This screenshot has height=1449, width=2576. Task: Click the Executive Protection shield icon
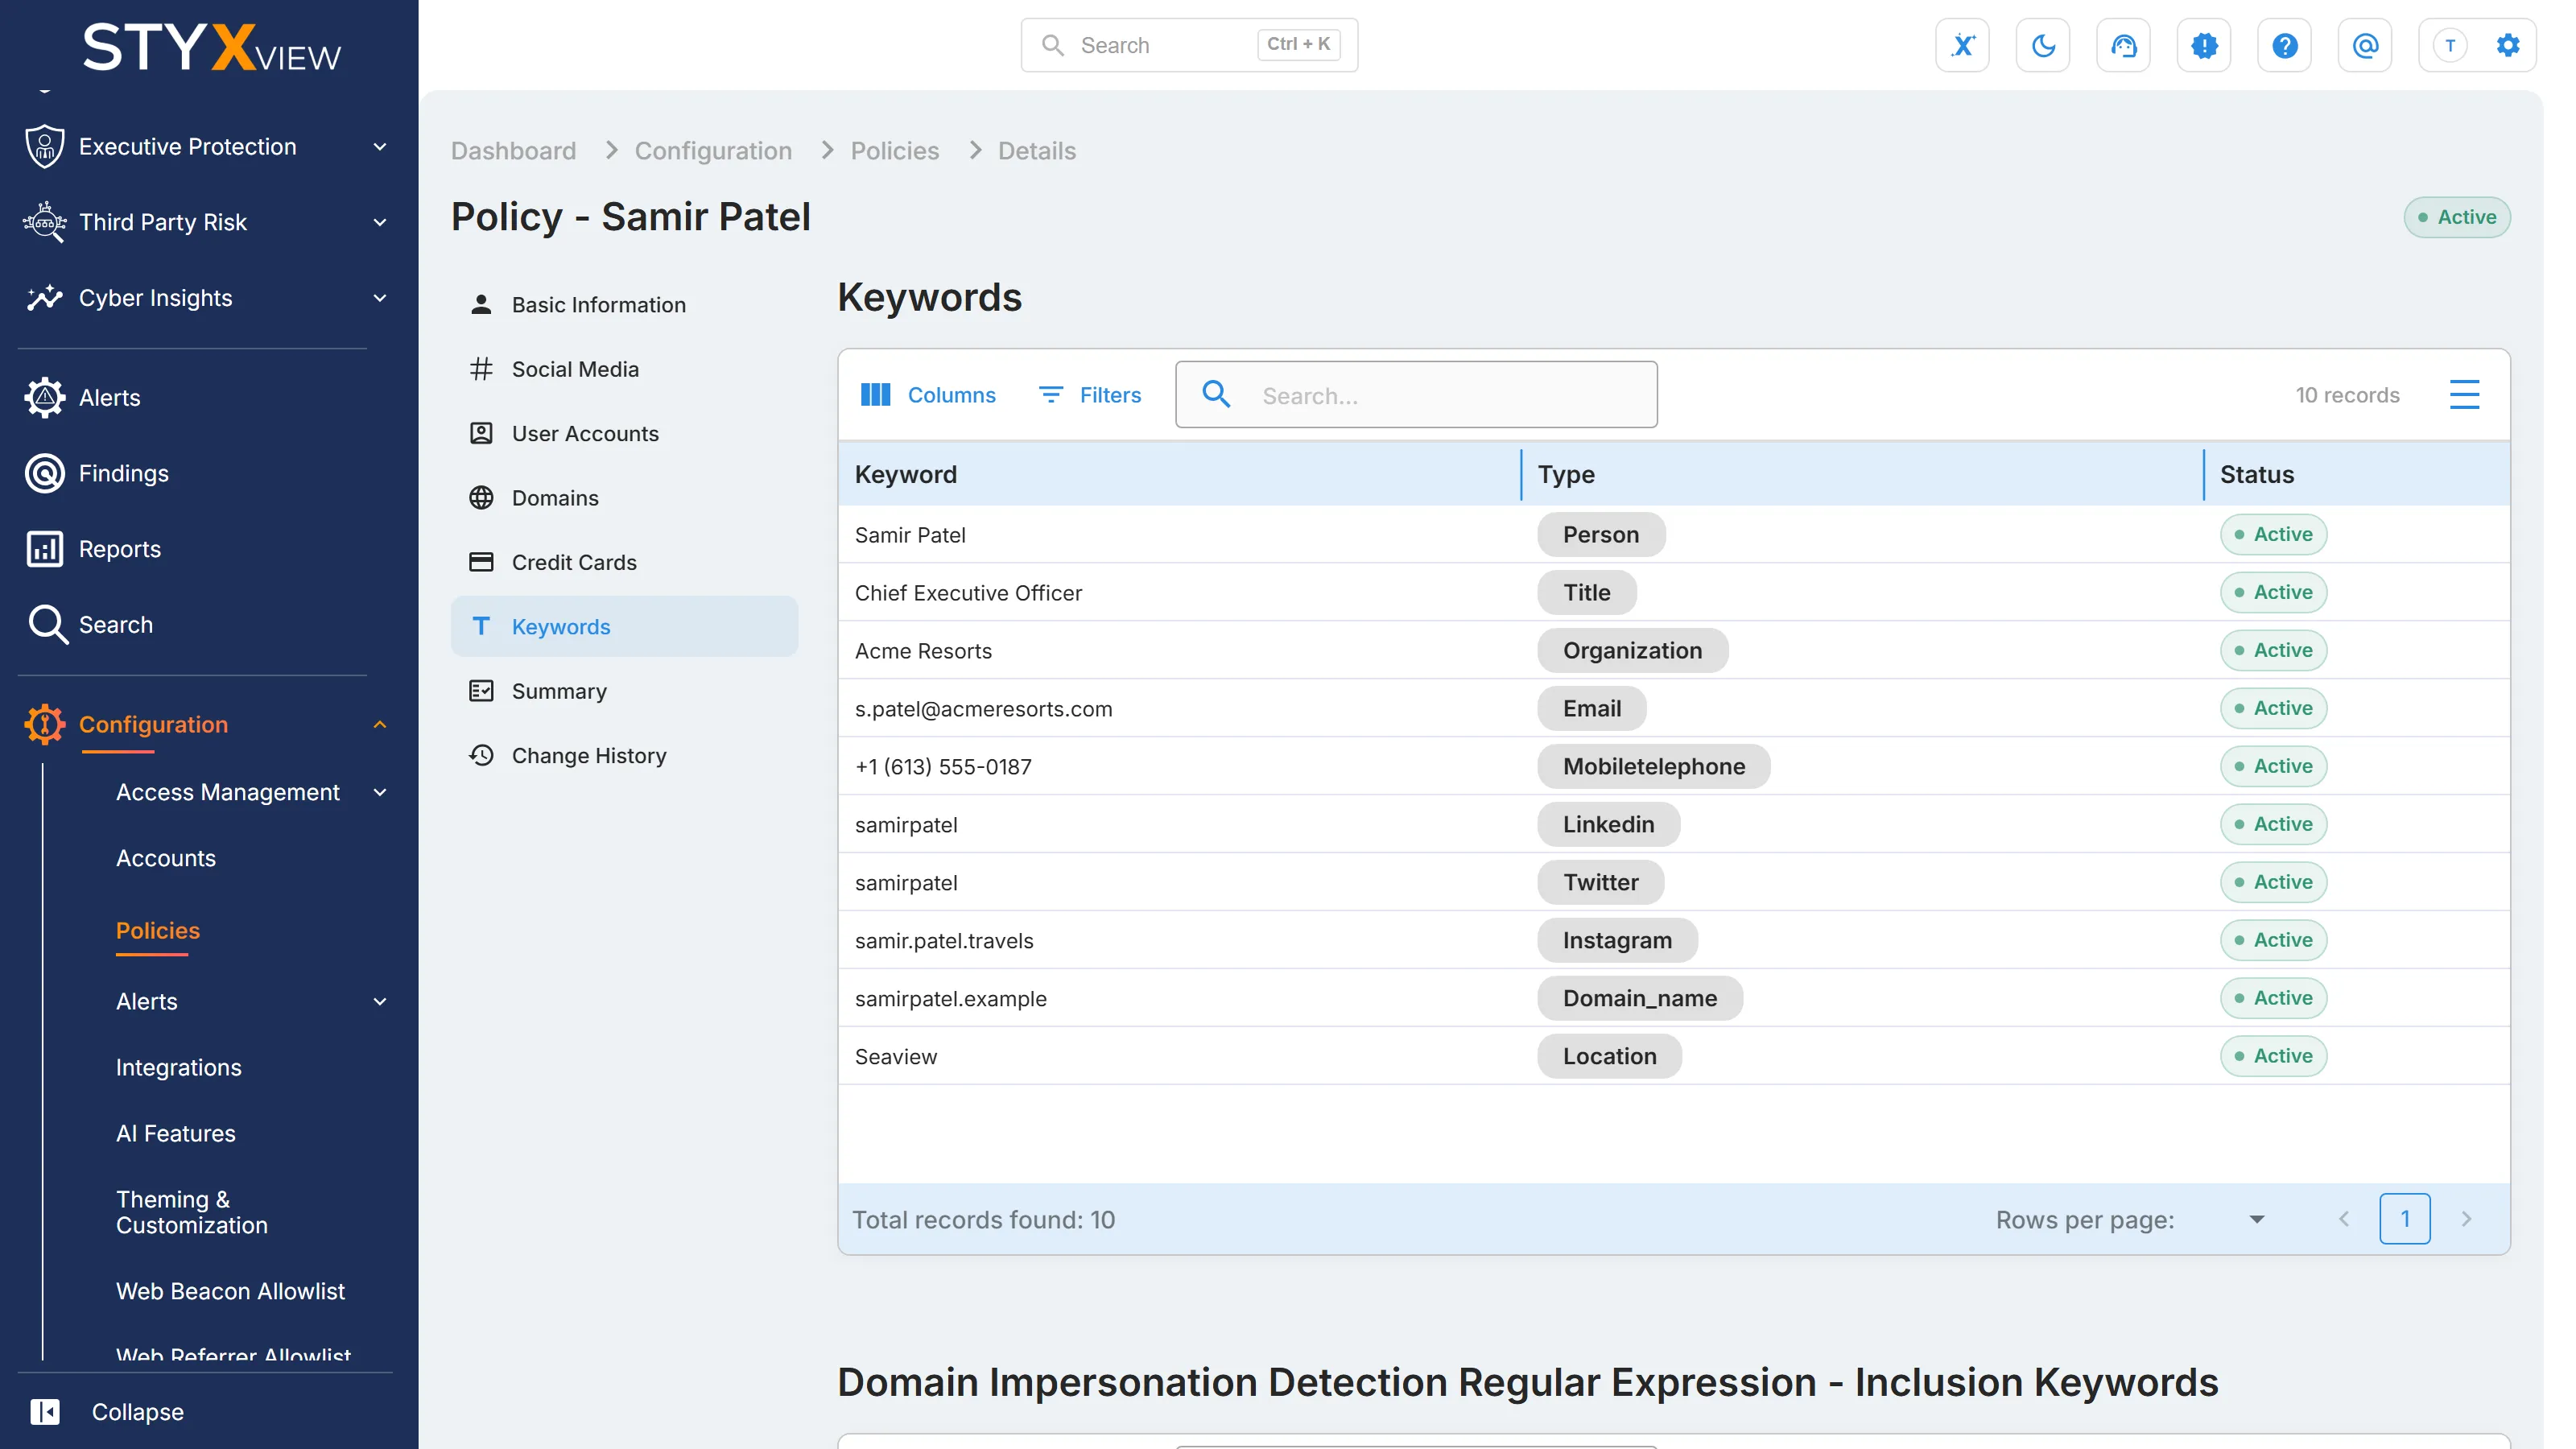pyautogui.click(x=45, y=146)
